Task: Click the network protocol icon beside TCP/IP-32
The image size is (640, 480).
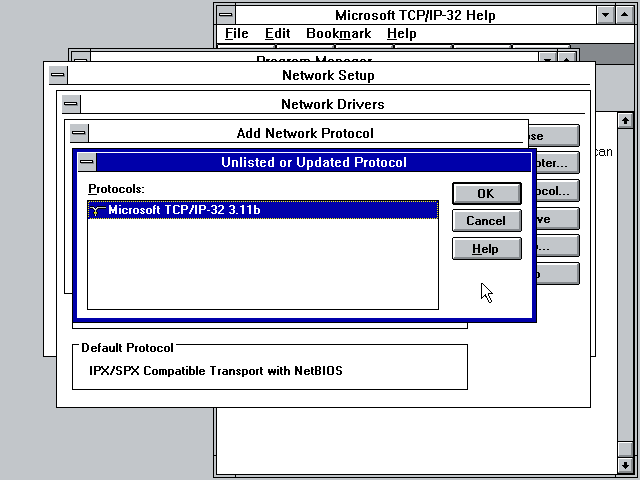Action: [x=97, y=210]
